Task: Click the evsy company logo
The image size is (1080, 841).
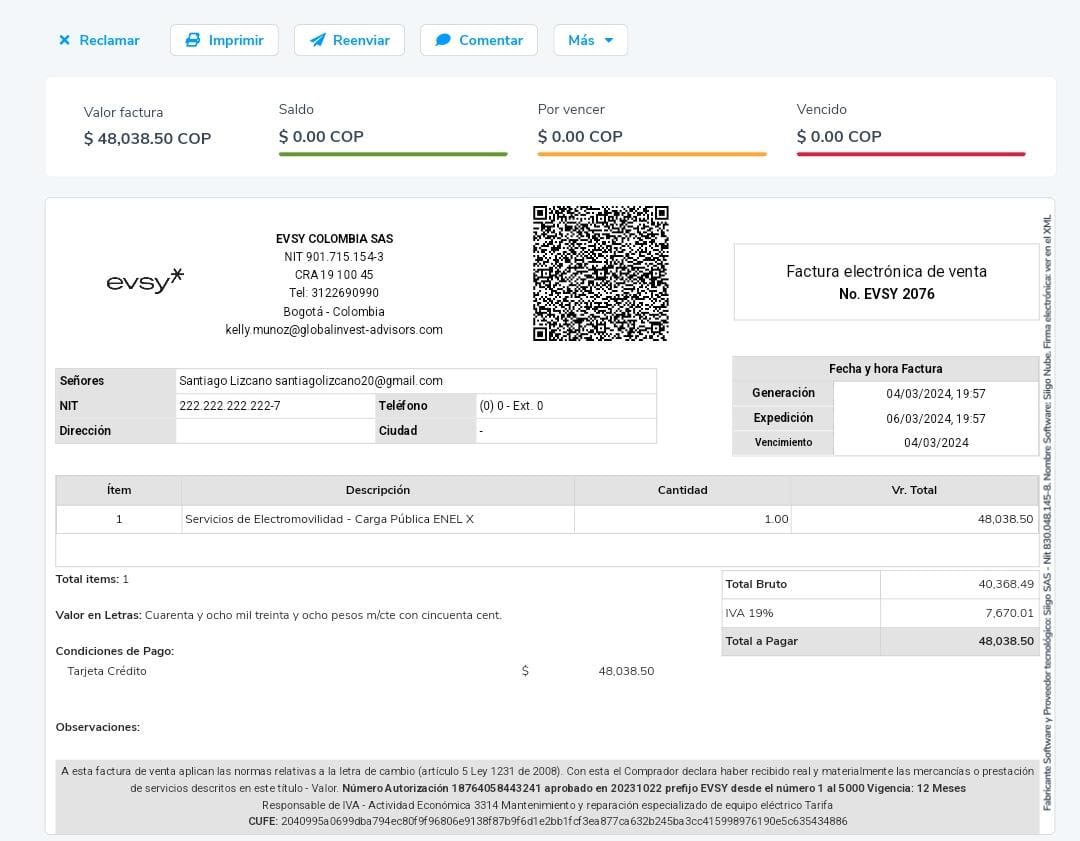Action: coord(145,281)
